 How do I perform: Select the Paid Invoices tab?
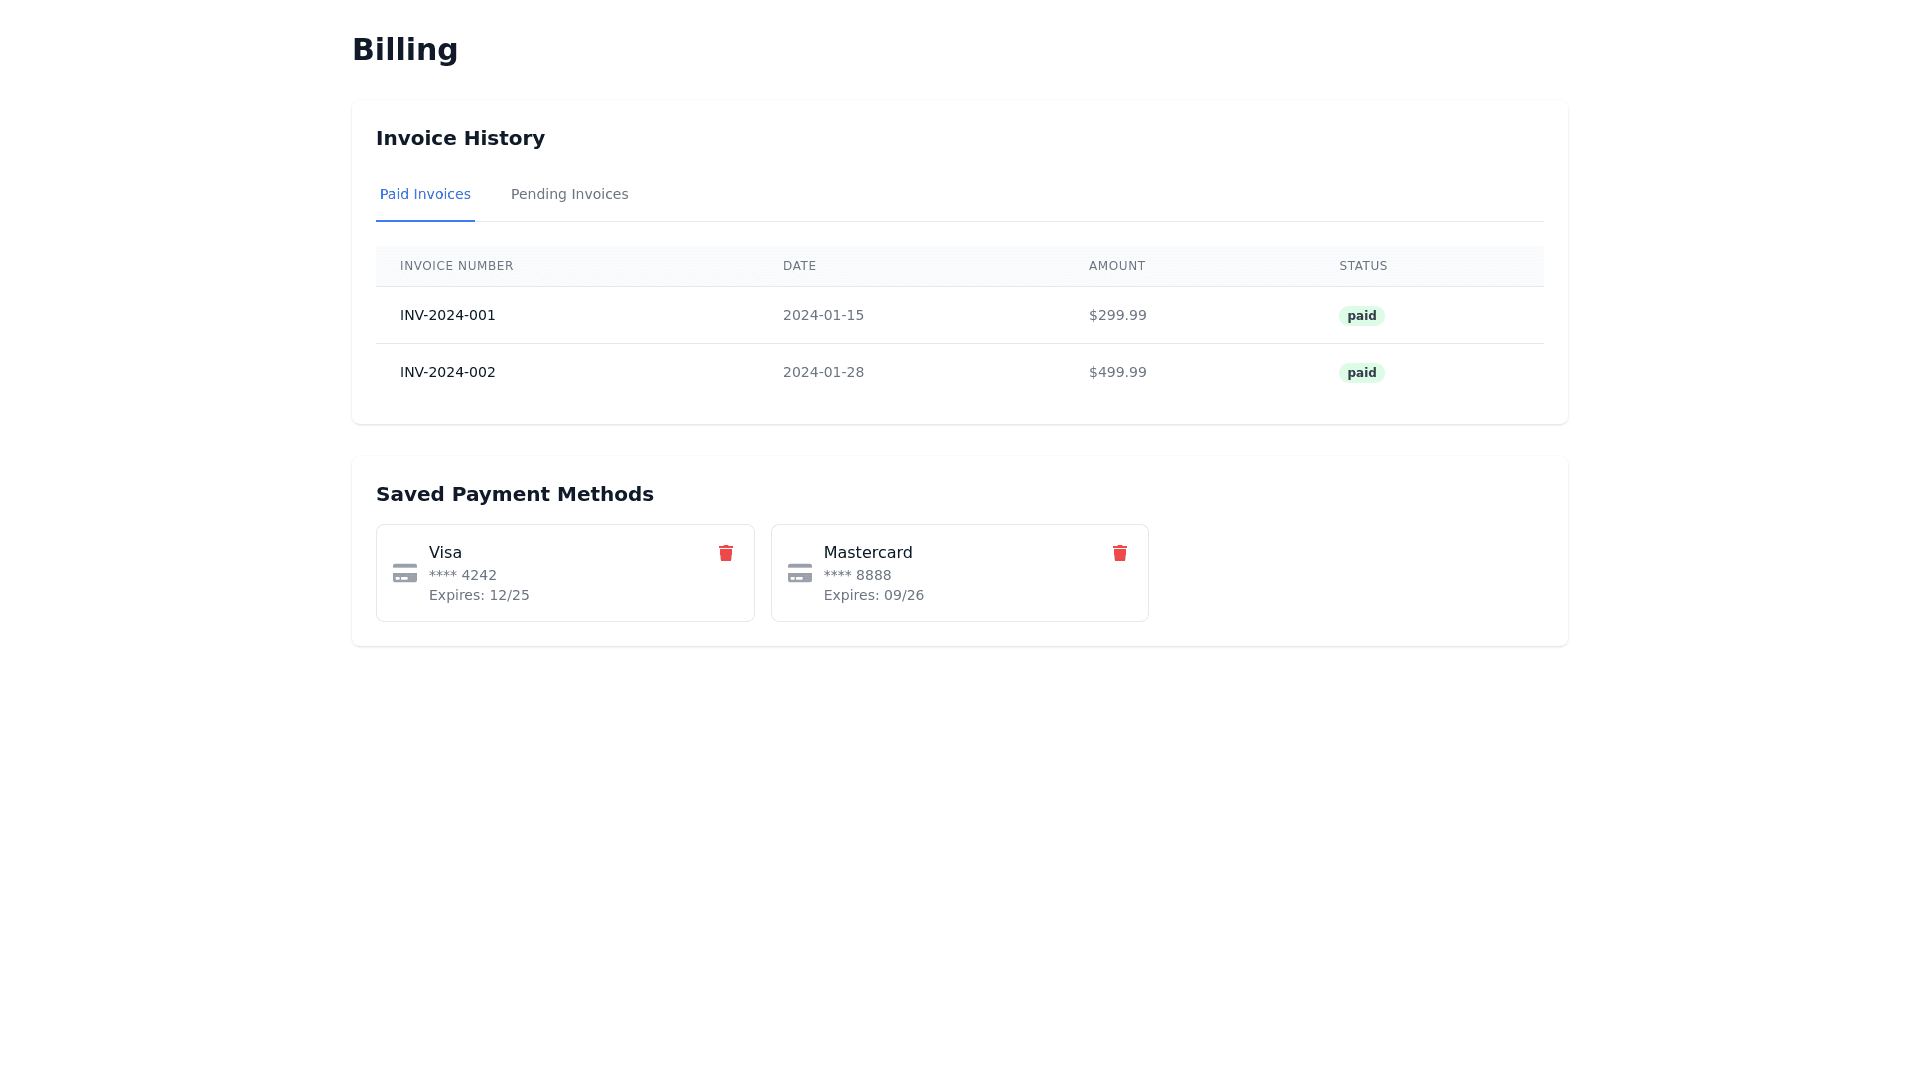click(x=425, y=194)
